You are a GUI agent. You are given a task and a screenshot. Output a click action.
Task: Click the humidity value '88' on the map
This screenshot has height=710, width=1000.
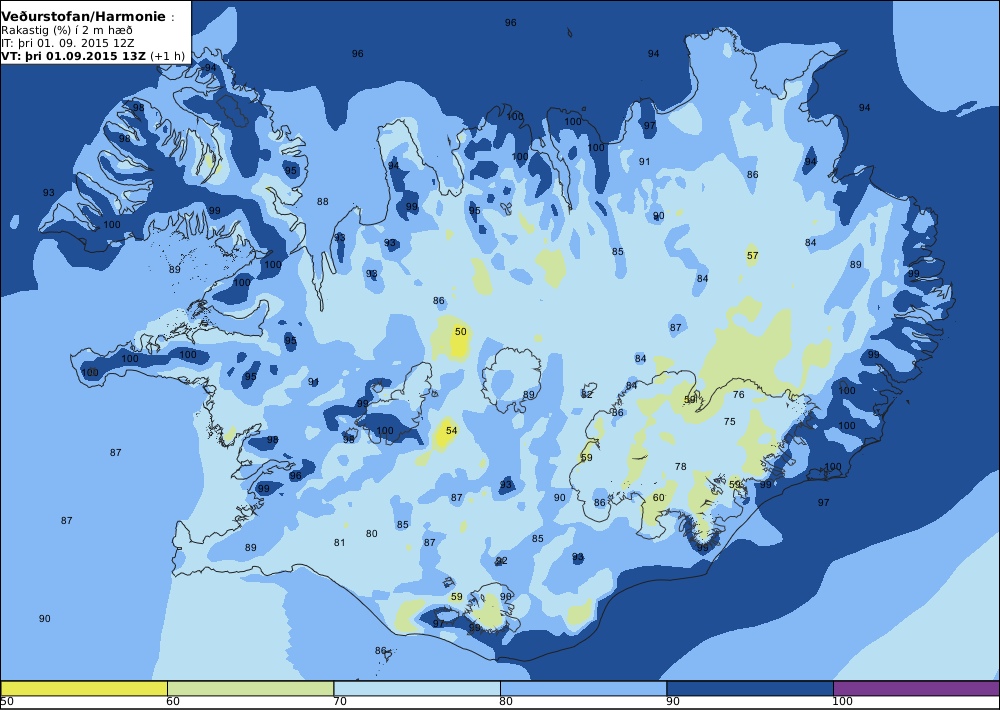(323, 202)
